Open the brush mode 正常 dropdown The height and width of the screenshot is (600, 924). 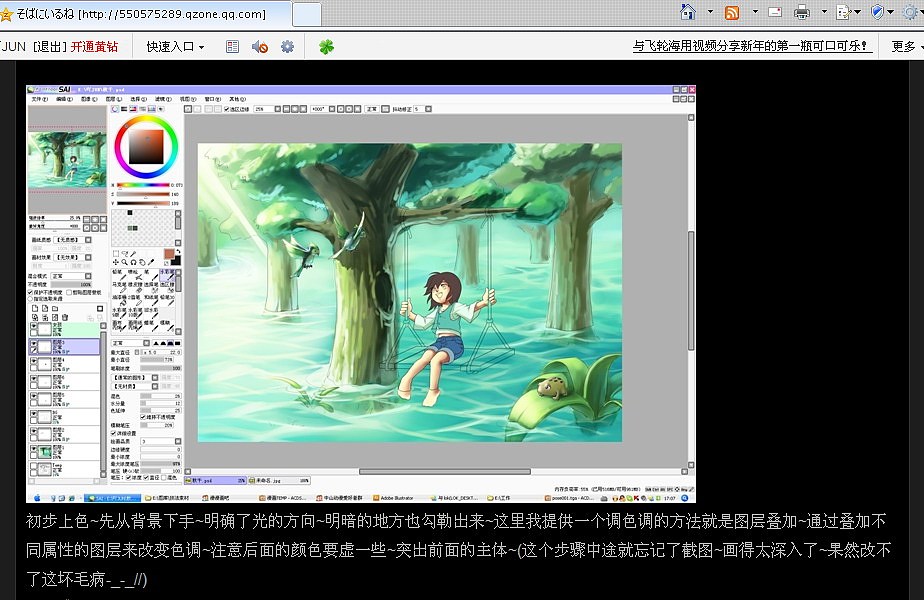(x=131, y=343)
